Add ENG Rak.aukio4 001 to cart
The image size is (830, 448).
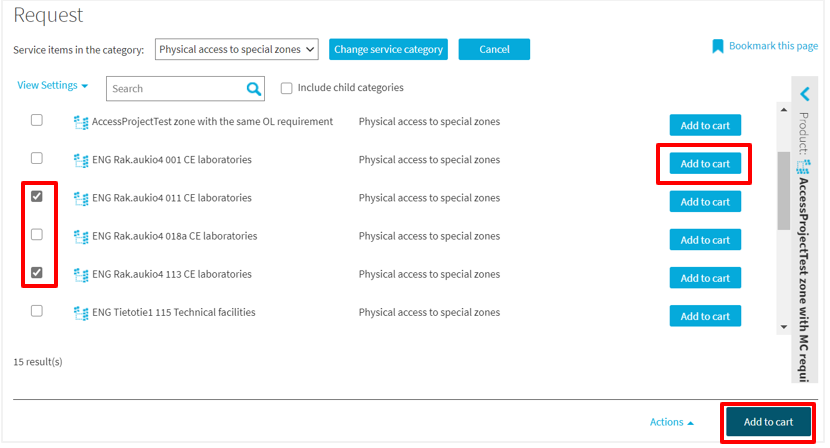[705, 164]
